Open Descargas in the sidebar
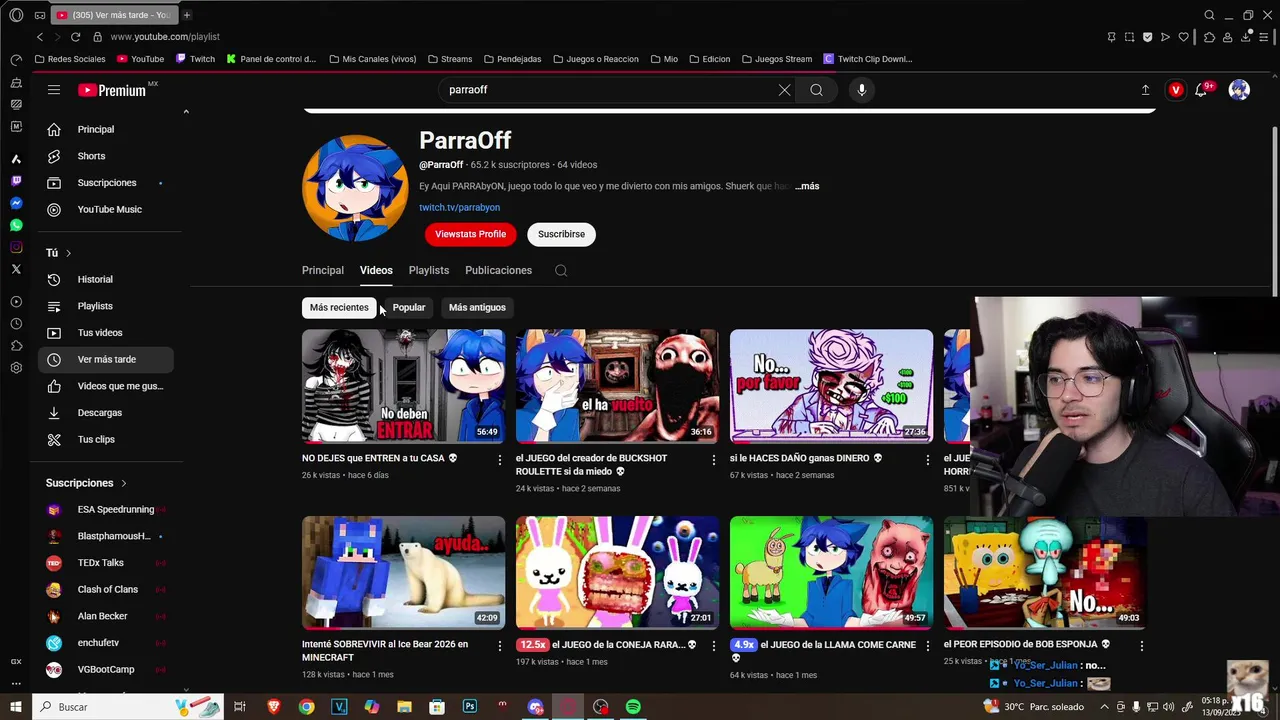This screenshot has width=1280, height=720. 106,412
